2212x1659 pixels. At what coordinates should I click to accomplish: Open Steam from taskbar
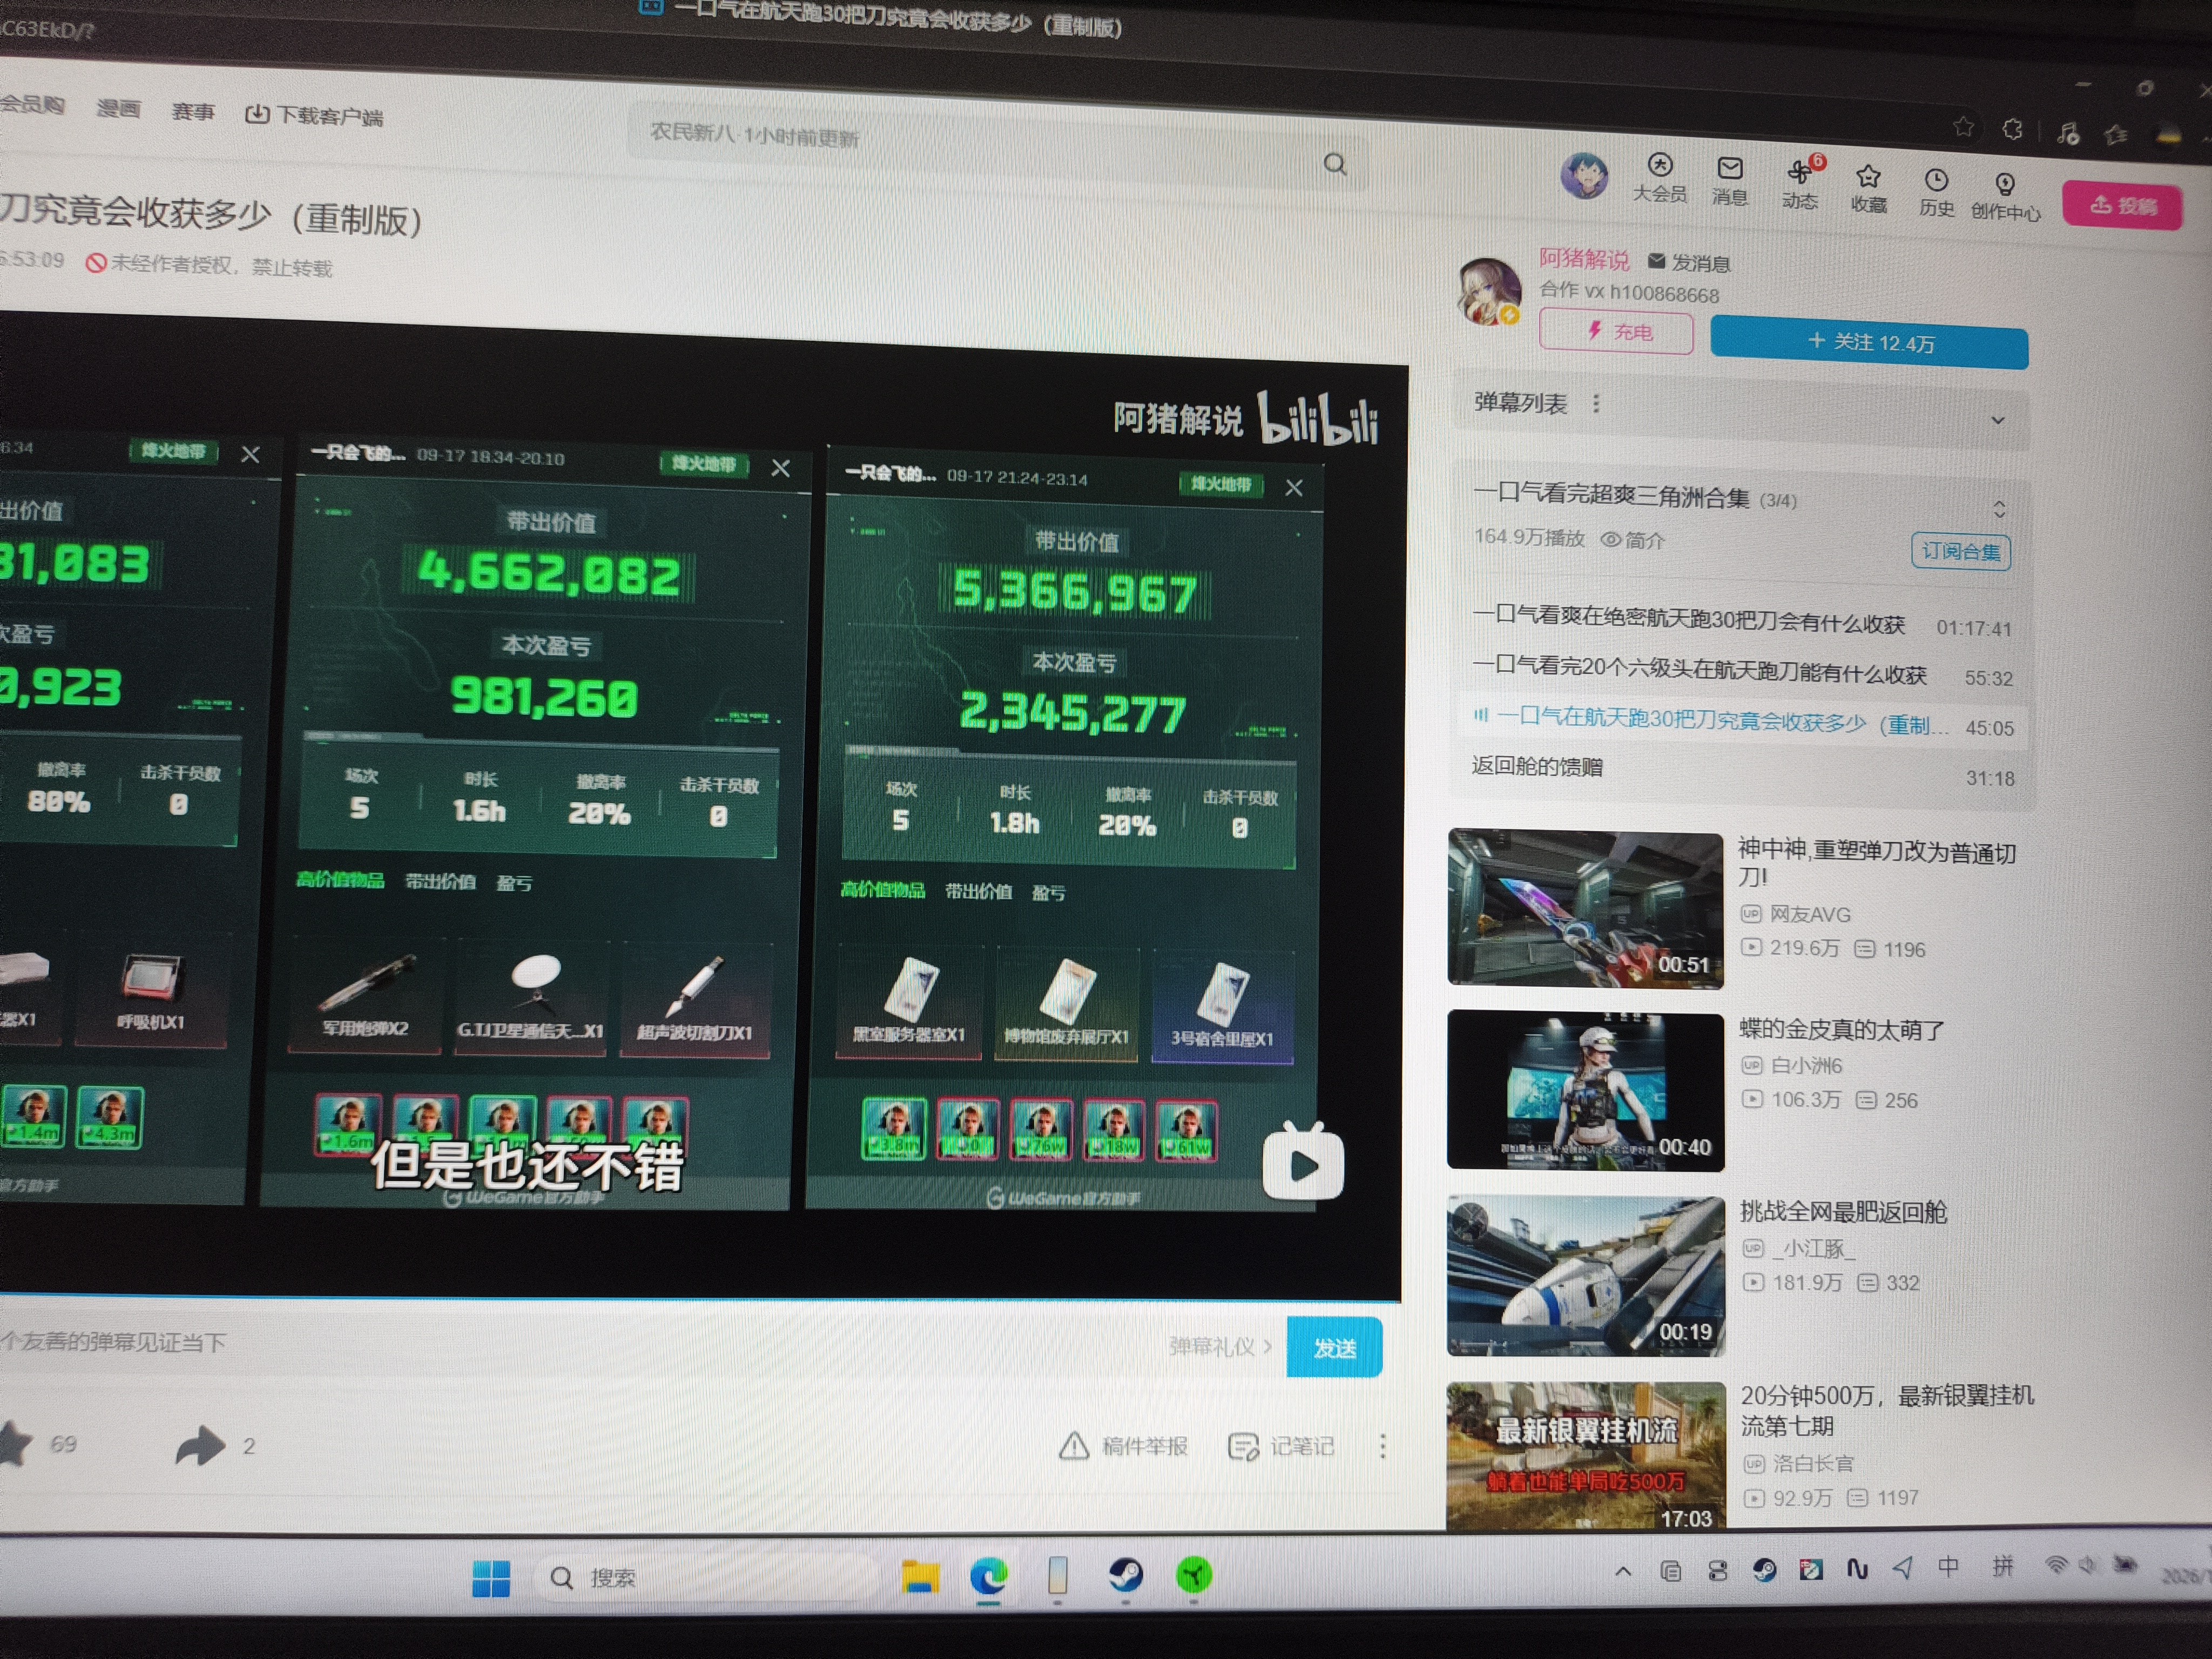click(x=1126, y=1576)
